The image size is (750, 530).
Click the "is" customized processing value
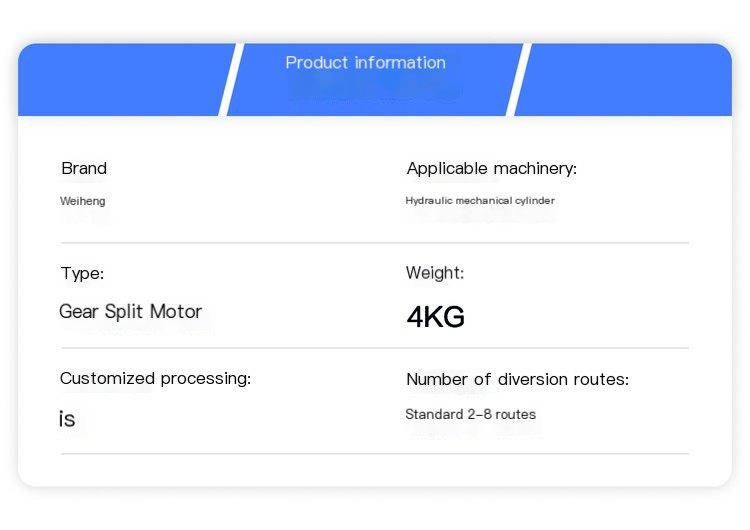tap(67, 419)
